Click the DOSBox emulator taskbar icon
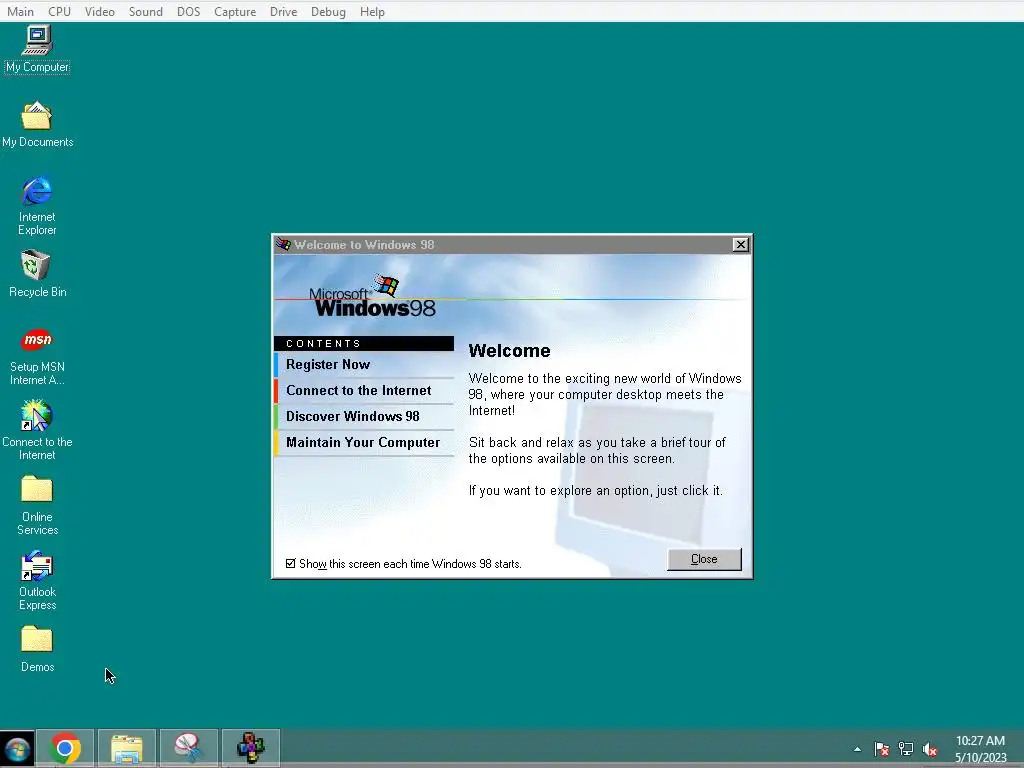This screenshot has height=768, width=1024. coord(251,748)
